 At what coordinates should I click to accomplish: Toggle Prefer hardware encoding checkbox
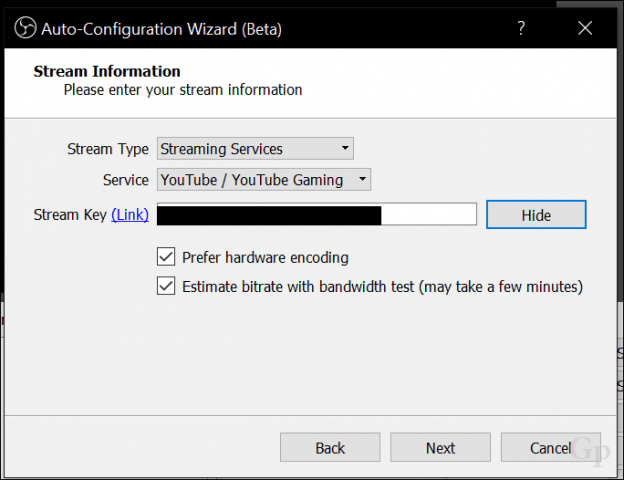[166, 257]
